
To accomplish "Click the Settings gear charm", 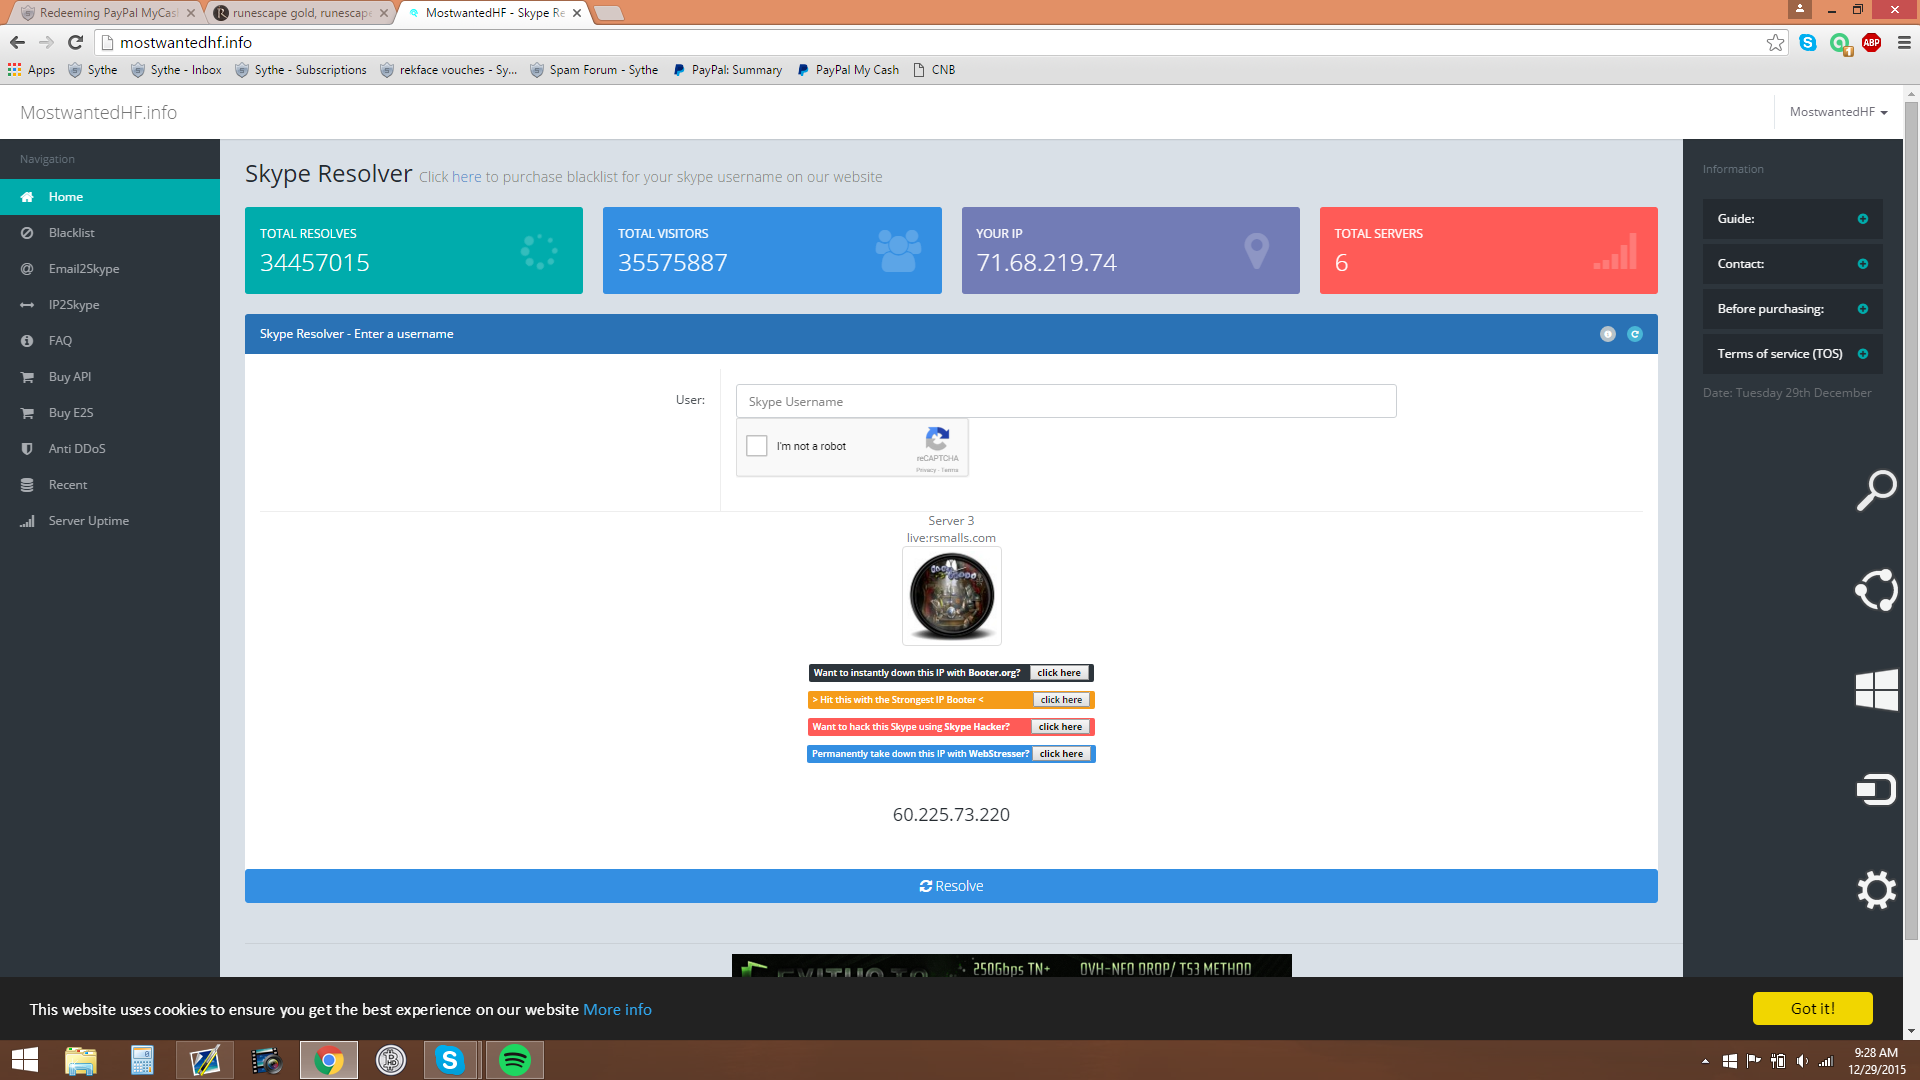I will (x=1876, y=890).
